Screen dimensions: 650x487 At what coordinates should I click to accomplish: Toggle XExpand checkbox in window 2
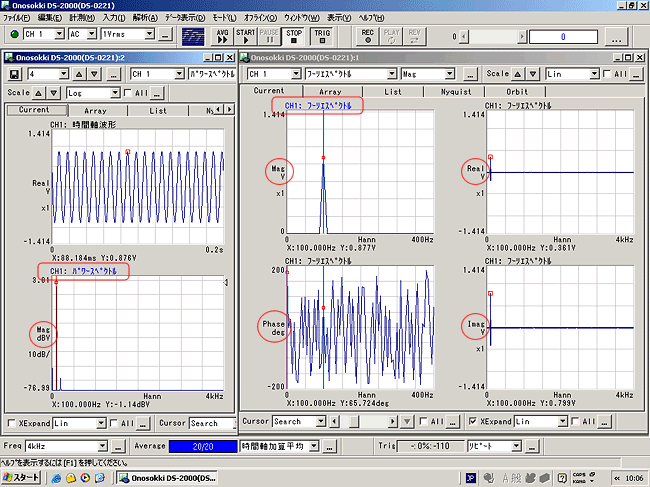(x=12, y=423)
